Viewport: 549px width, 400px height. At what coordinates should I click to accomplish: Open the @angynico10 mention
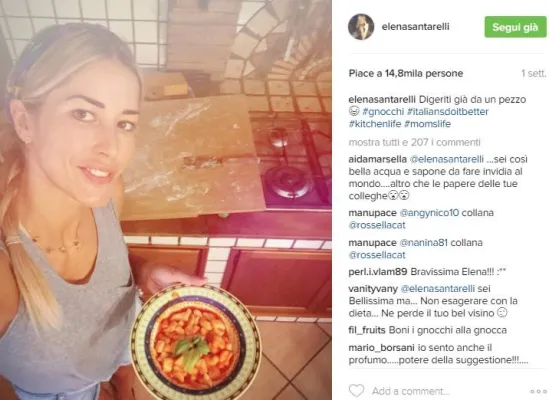coord(429,213)
